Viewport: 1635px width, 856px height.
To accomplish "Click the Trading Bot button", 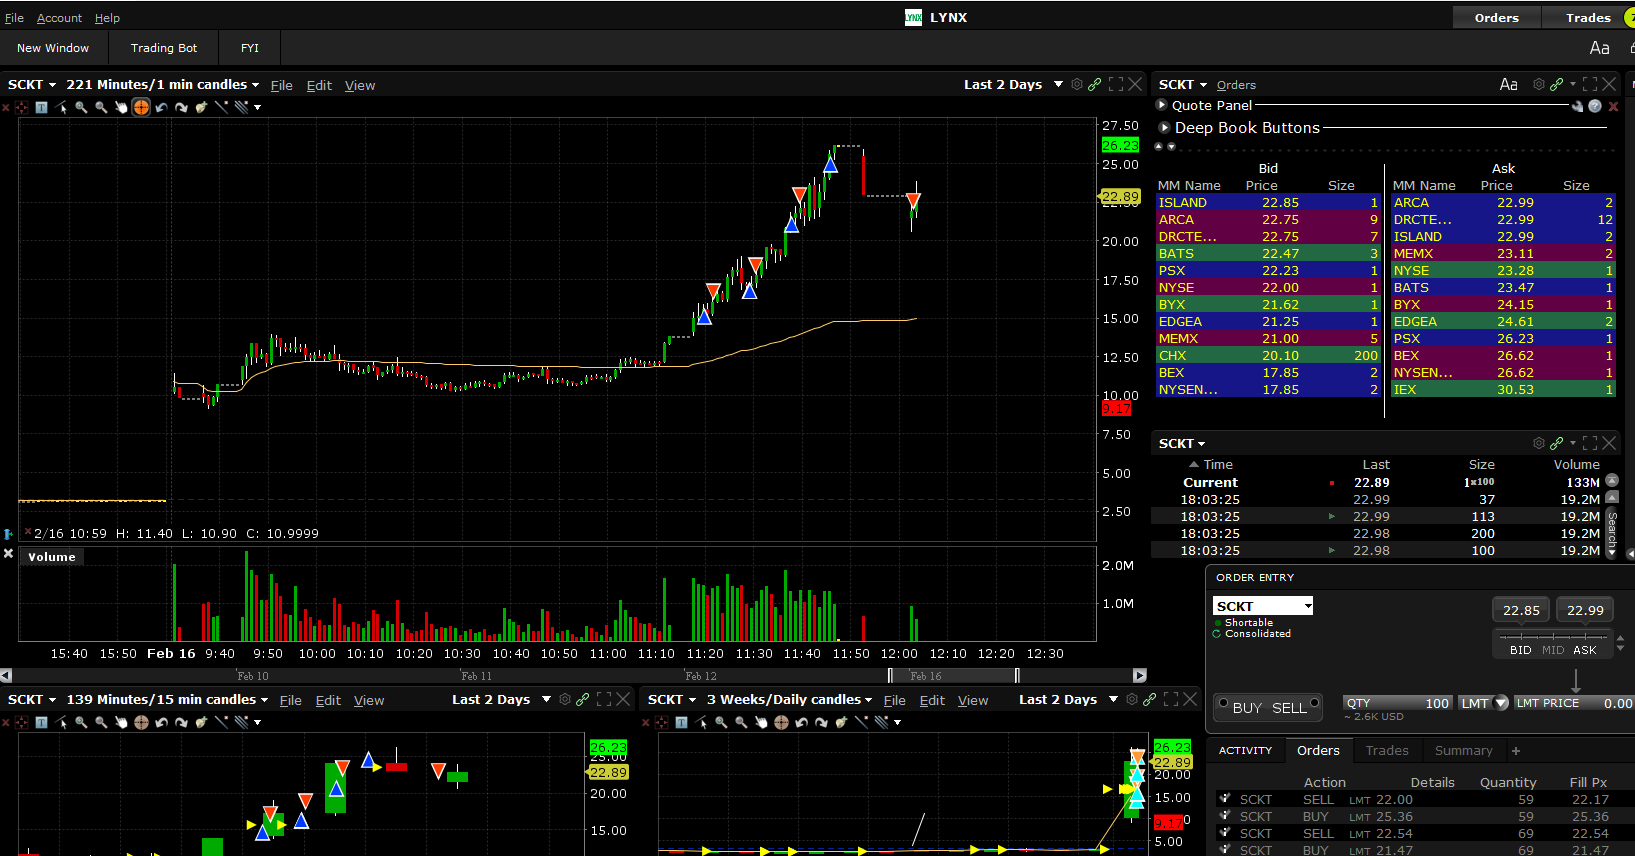I will click(164, 48).
